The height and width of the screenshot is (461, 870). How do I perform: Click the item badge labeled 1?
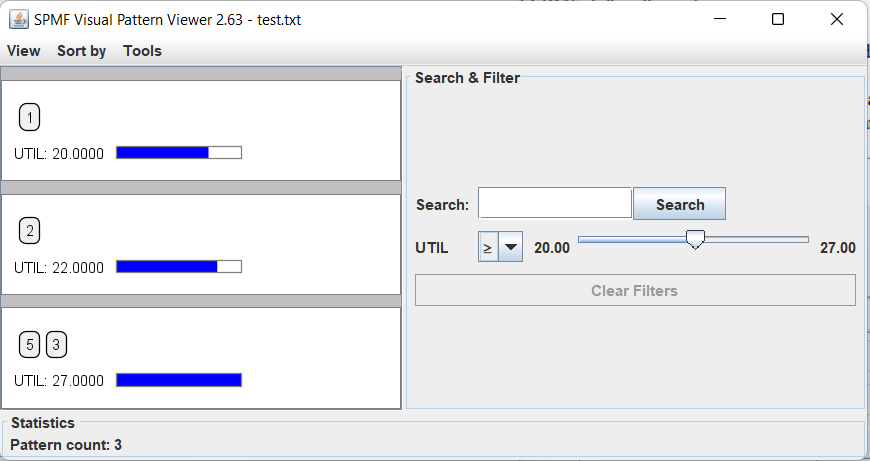pyautogui.click(x=30, y=119)
